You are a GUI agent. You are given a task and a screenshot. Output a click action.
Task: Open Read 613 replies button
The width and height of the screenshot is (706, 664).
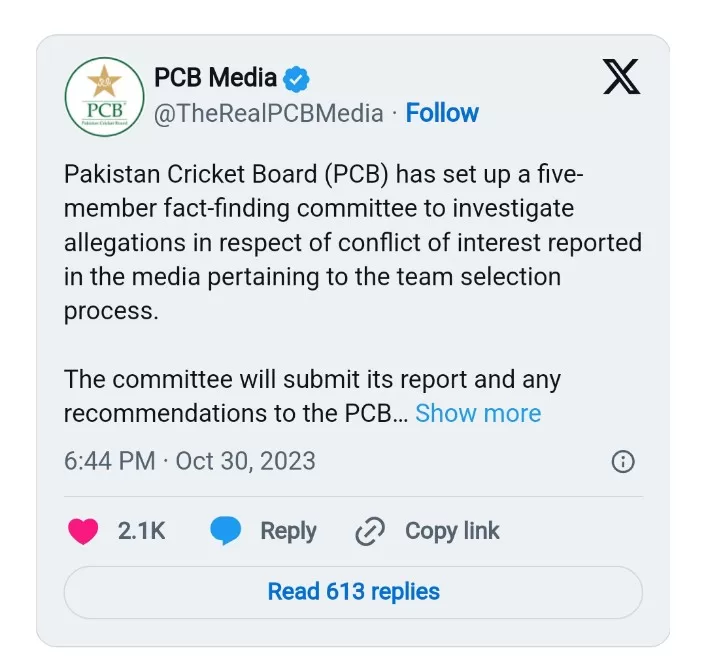point(353,591)
